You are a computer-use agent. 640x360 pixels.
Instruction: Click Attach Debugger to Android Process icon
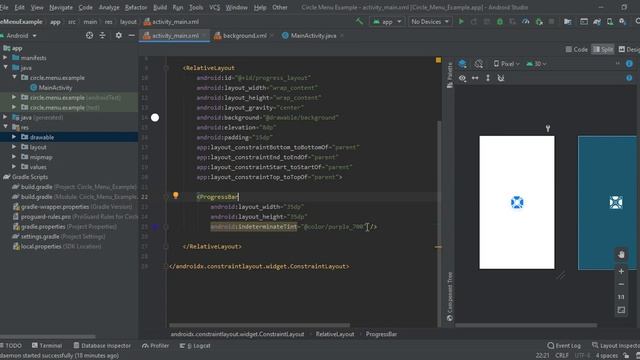click(x=539, y=21)
